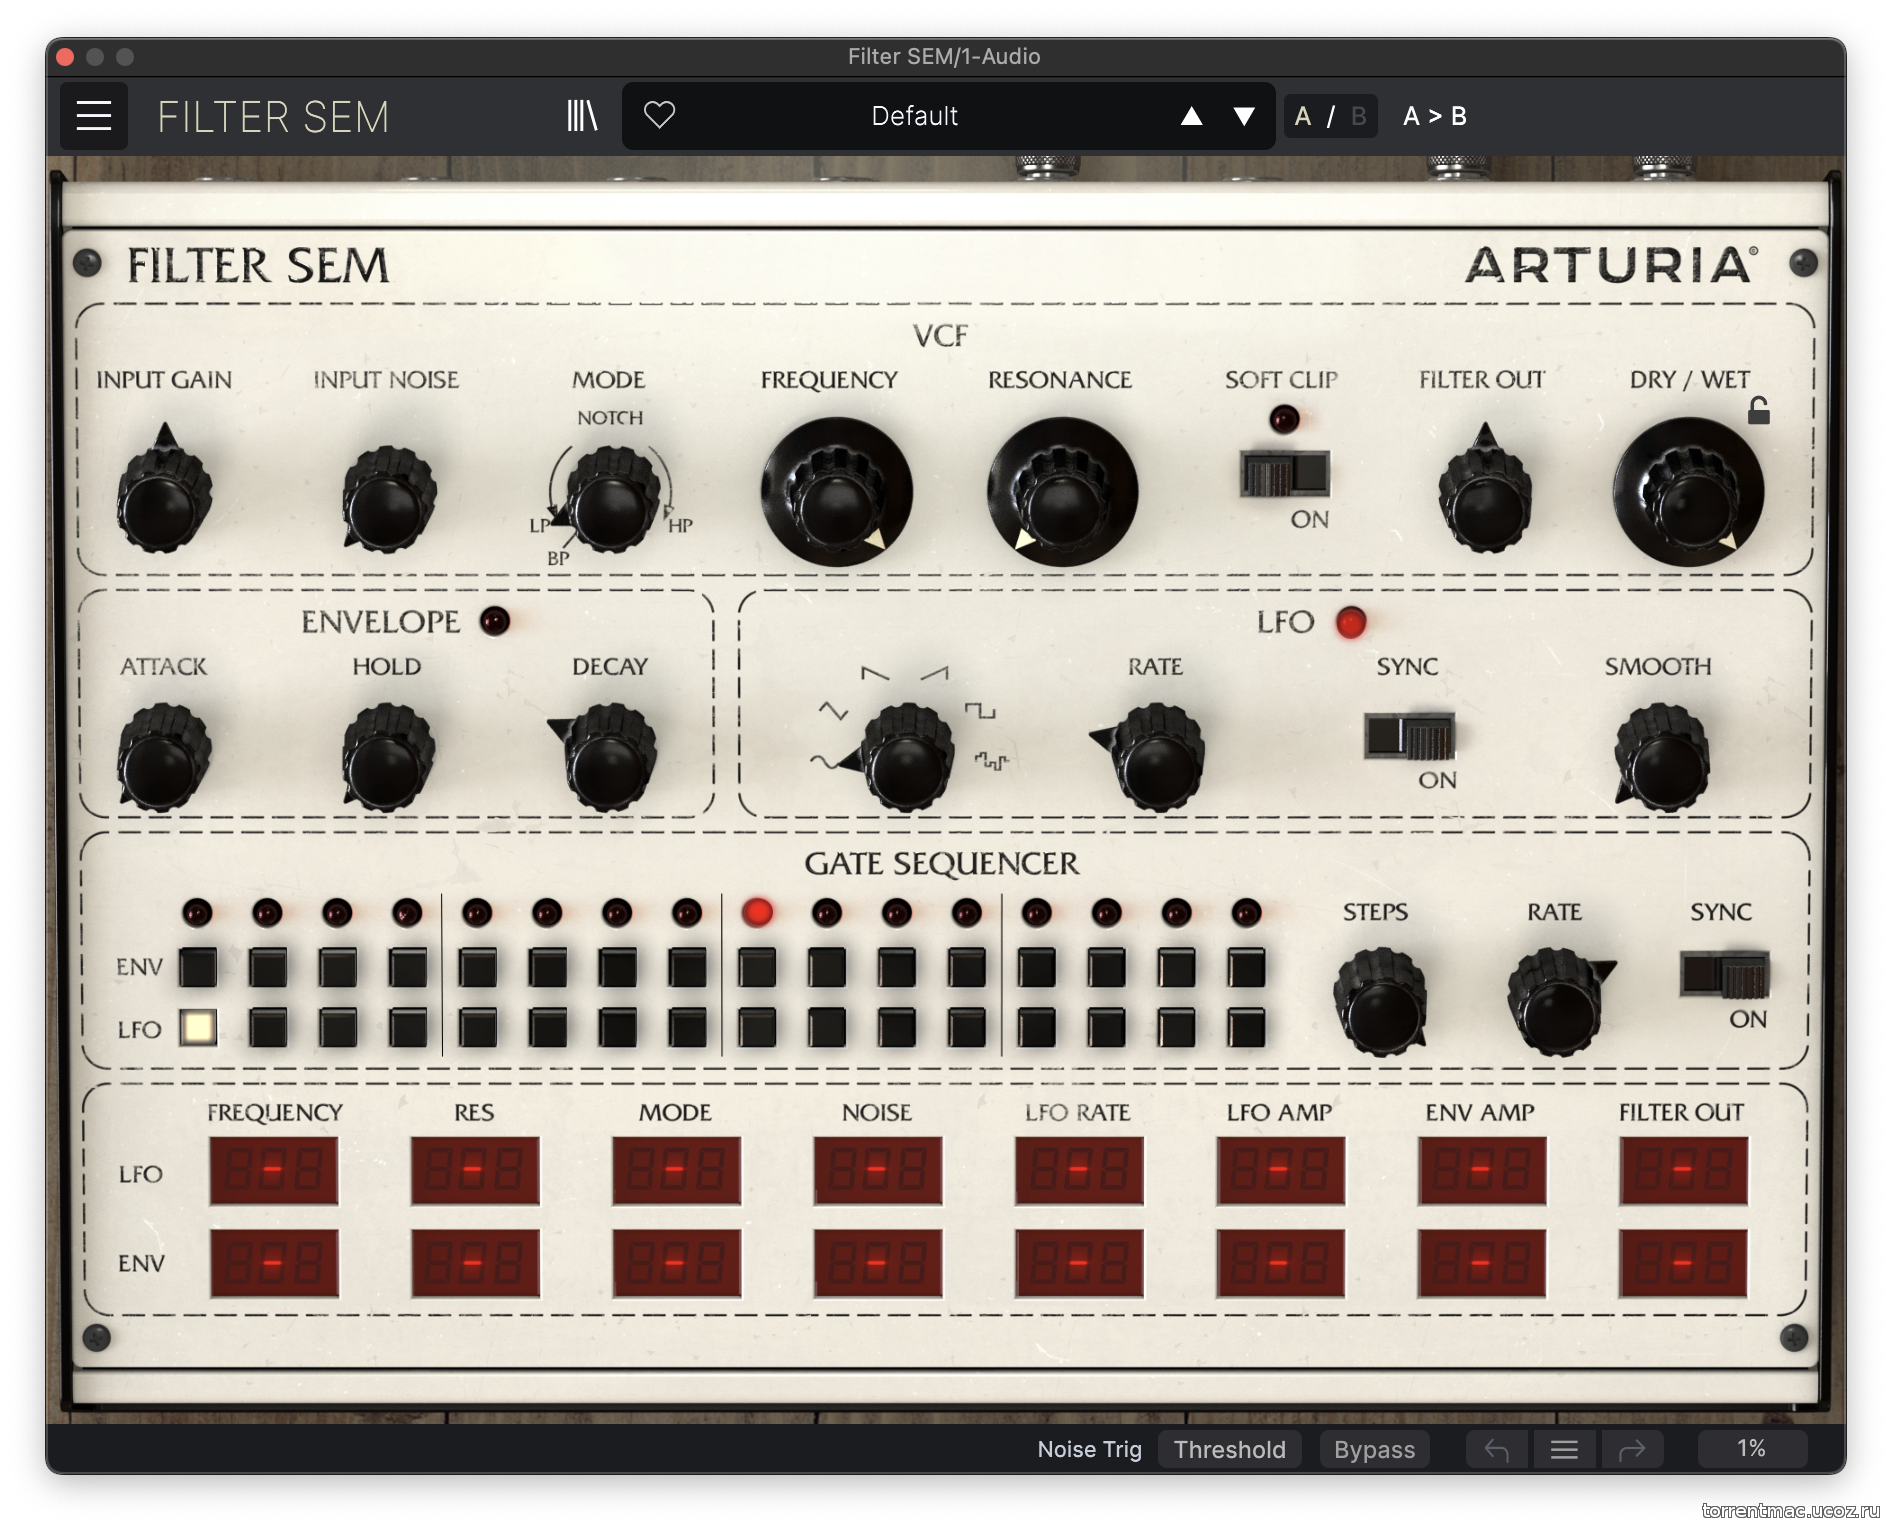The width and height of the screenshot is (1892, 1528).
Task: Switch to state A
Action: [x=1303, y=116]
